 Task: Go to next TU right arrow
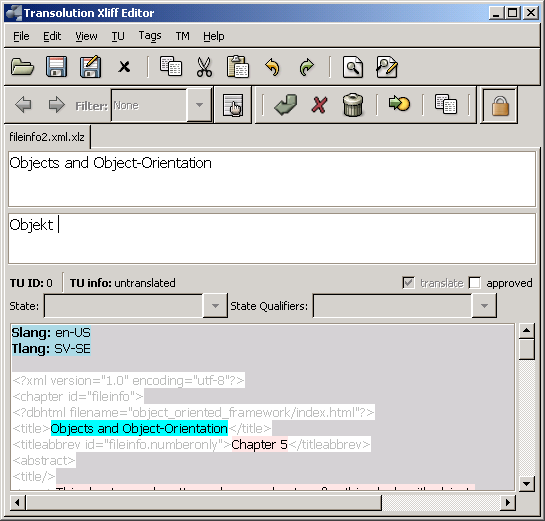pyautogui.click(x=56, y=105)
